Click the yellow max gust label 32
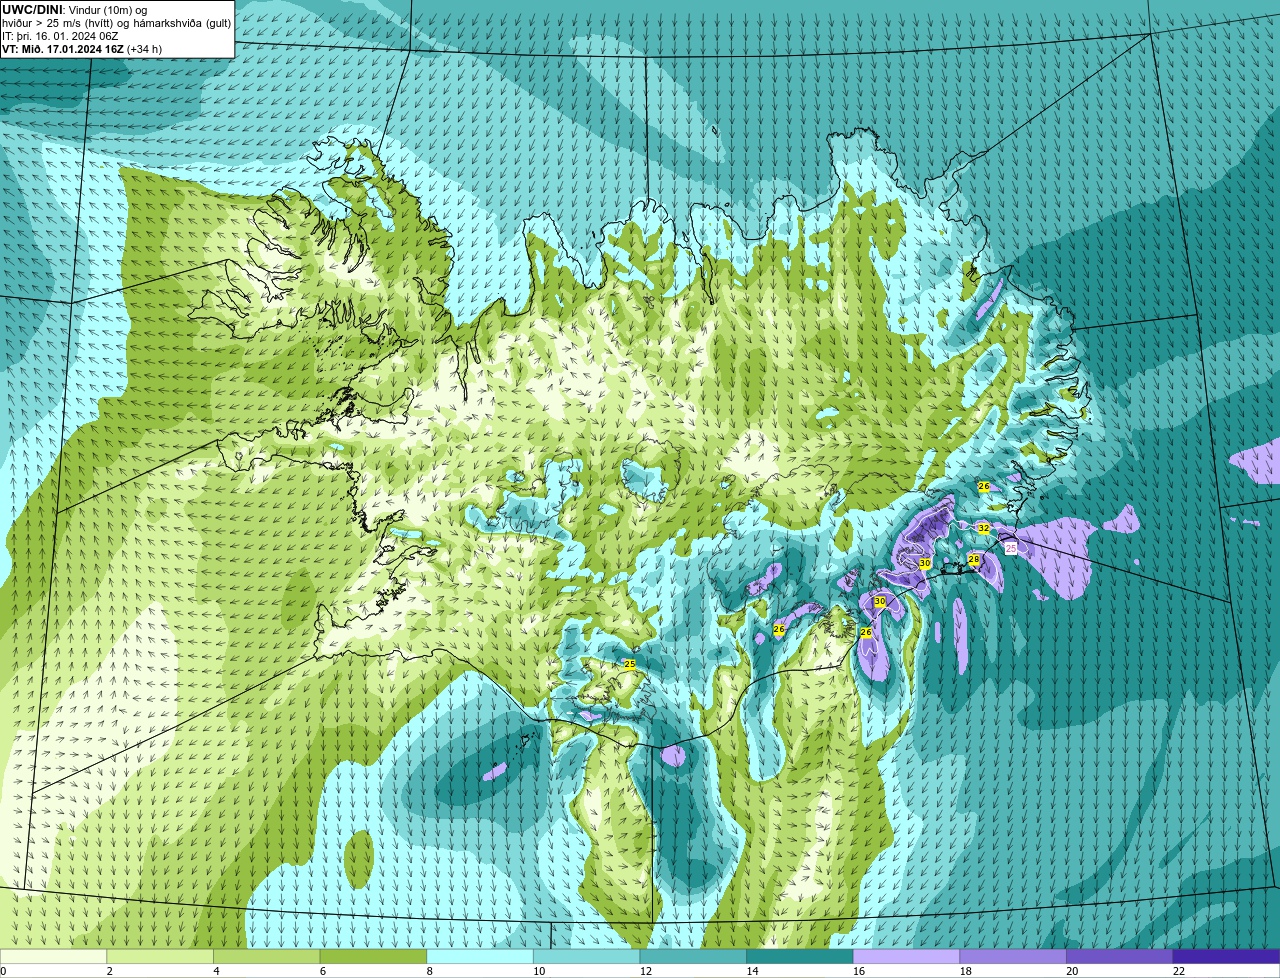 point(984,528)
